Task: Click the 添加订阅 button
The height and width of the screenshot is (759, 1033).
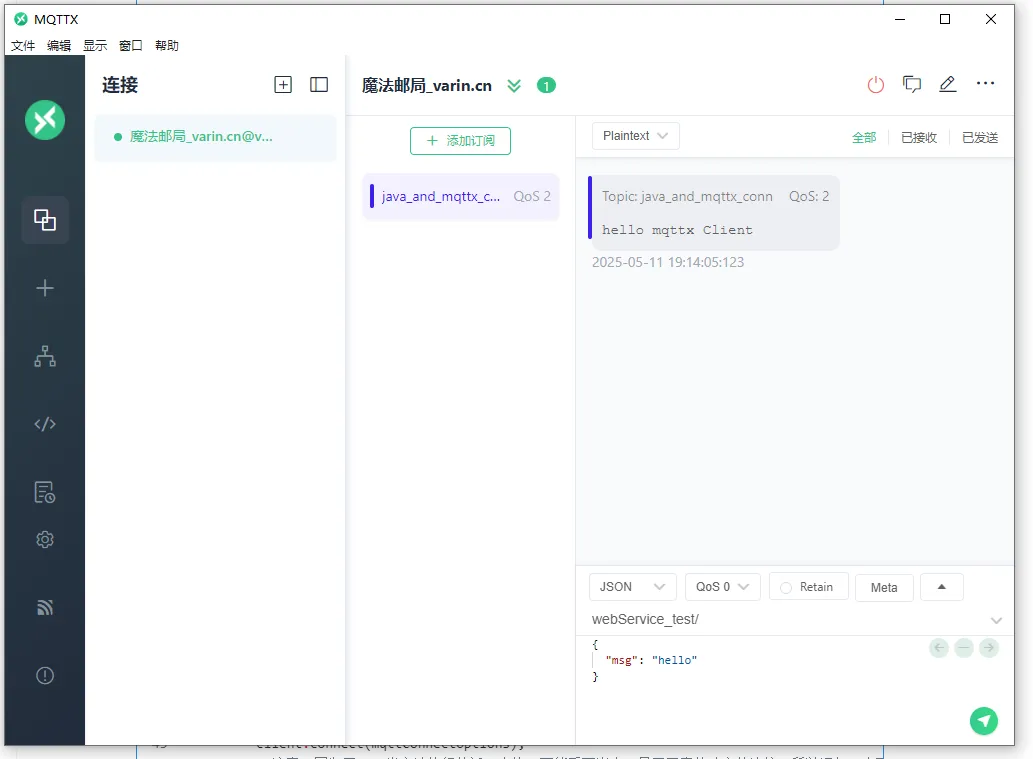Action: point(461,141)
